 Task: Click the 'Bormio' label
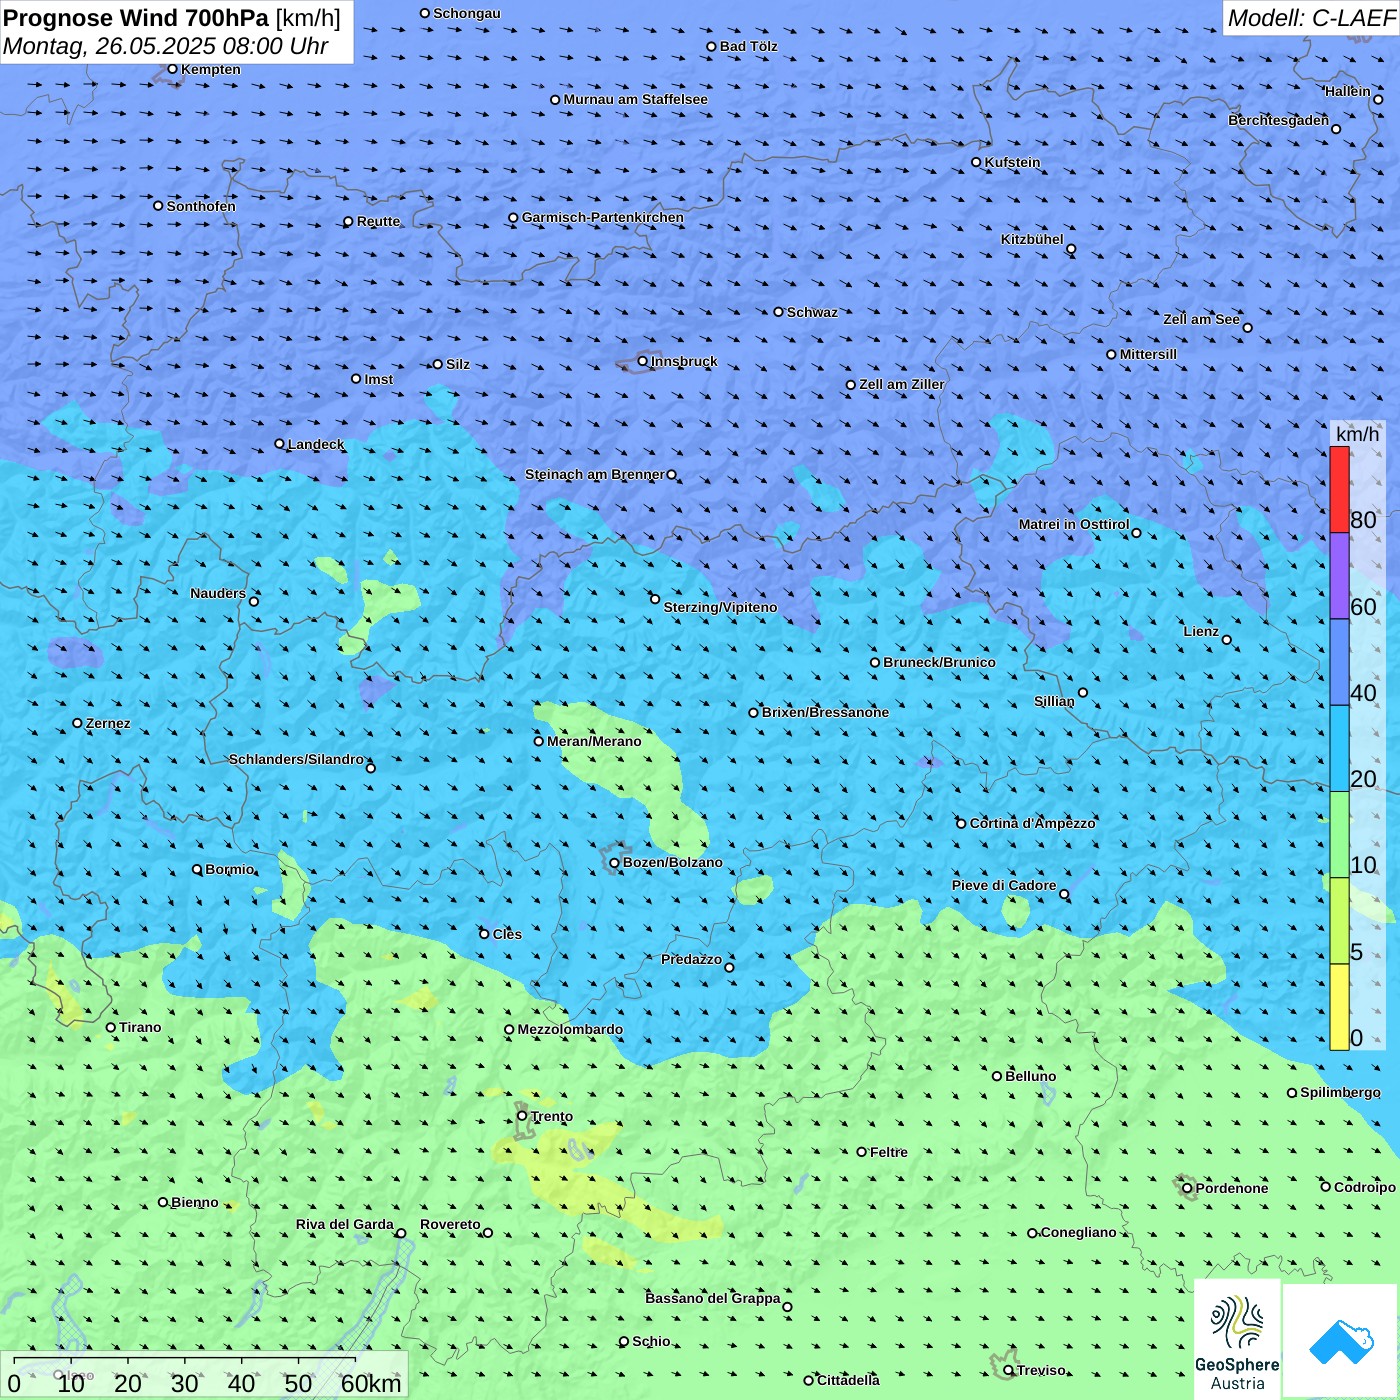click(229, 869)
